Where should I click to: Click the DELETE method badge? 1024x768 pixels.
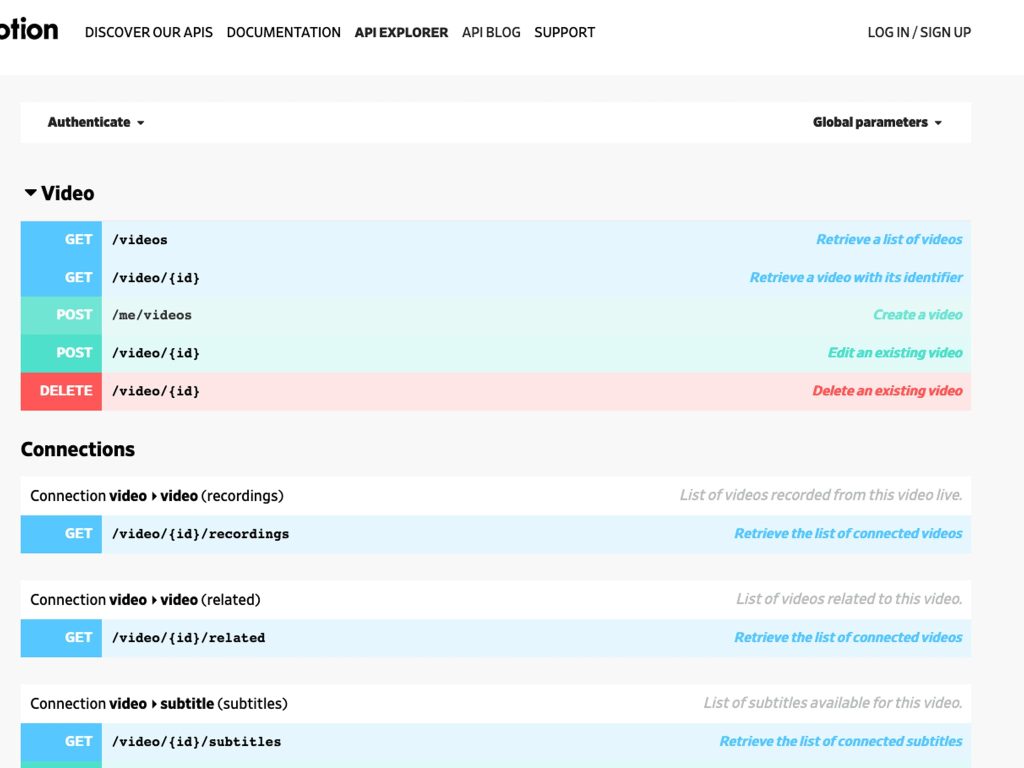[61, 391]
